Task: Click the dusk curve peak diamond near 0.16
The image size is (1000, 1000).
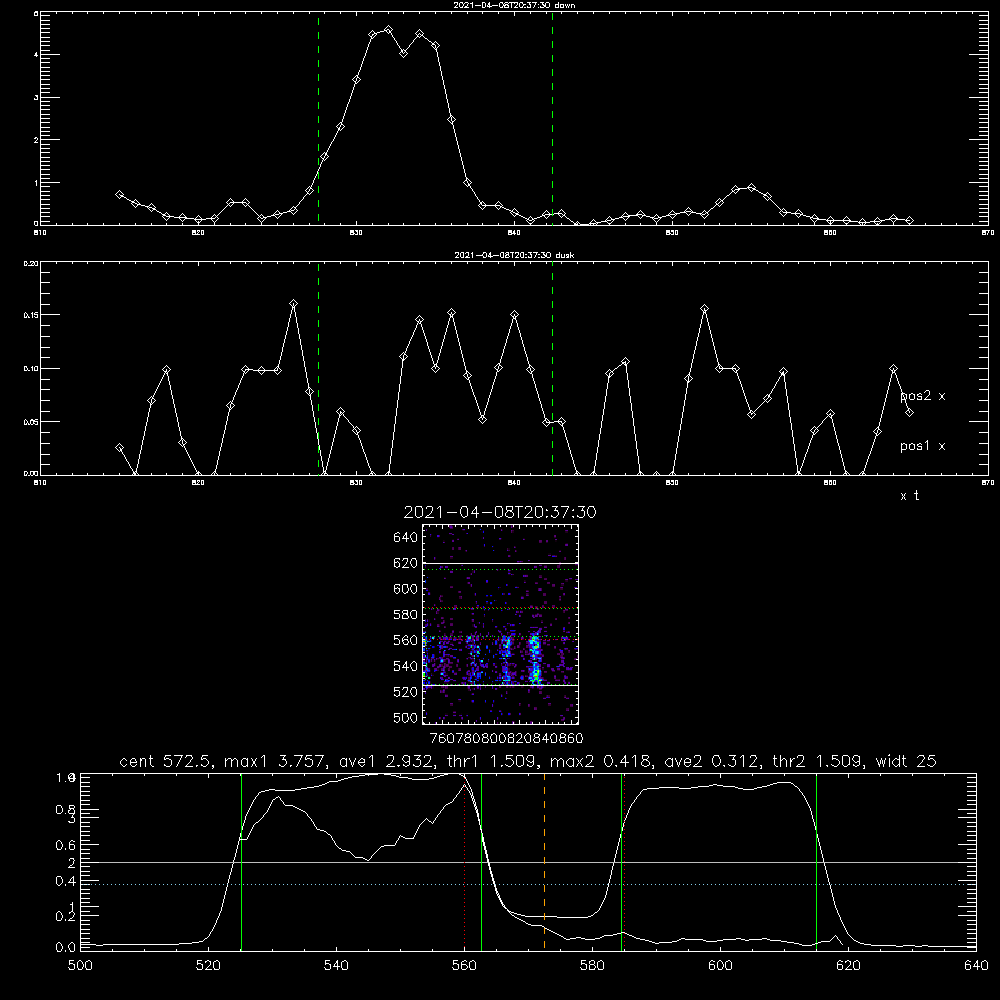Action: click(293, 304)
